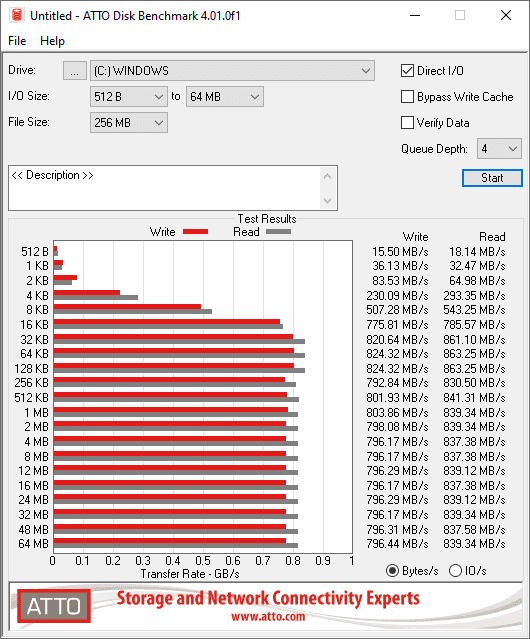The image size is (530, 639).
Task: Click the 792.84 MB/s write result
Action: point(397,383)
